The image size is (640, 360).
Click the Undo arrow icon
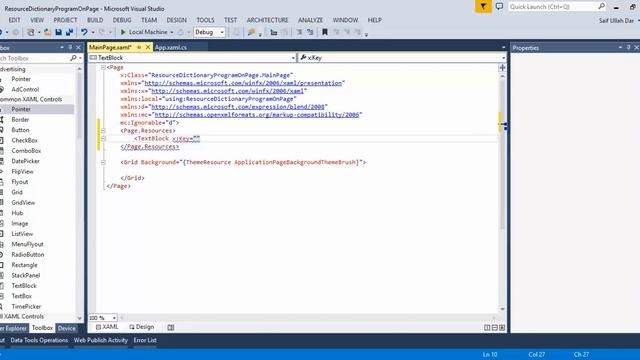coord(84,32)
